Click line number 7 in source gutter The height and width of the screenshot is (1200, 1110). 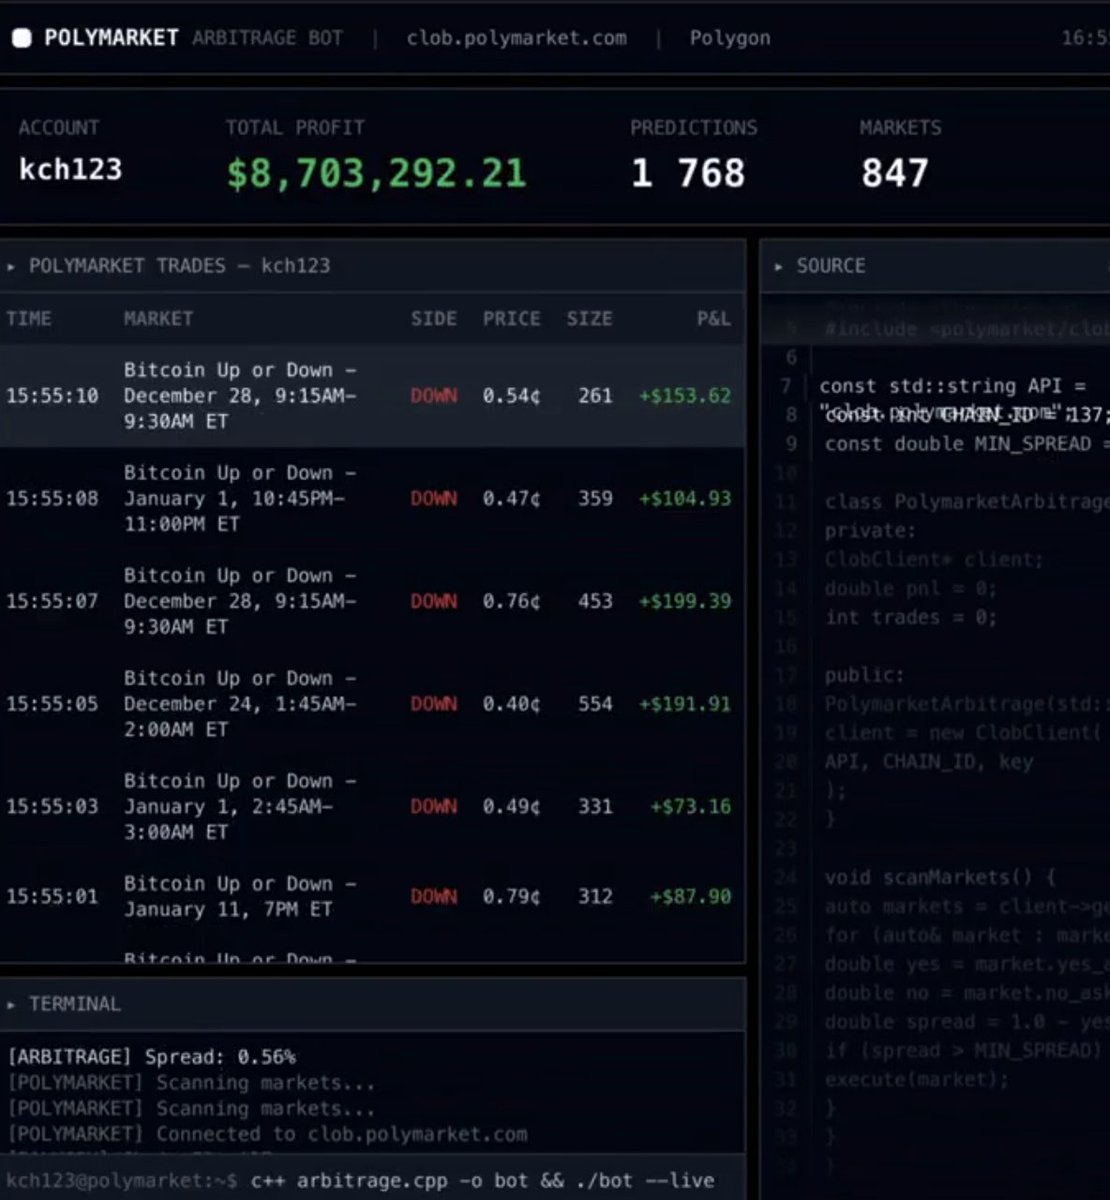[x=786, y=386]
